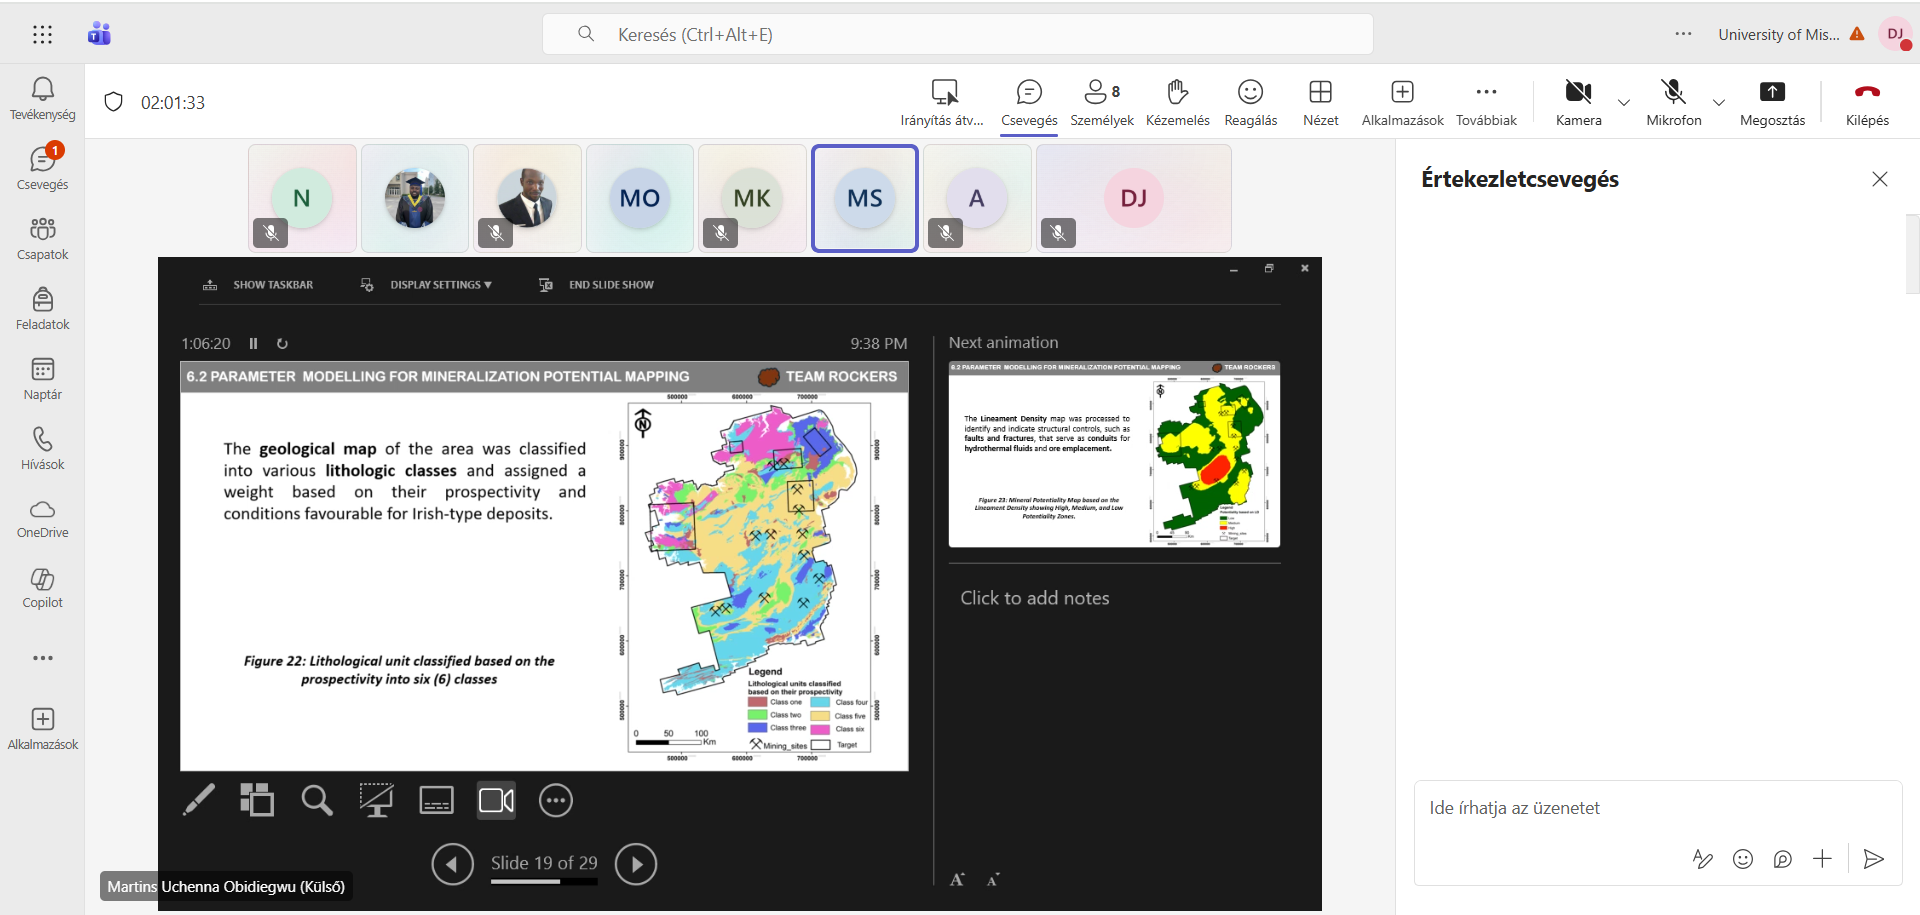Expand the camera options chevron
The width and height of the screenshot is (1920, 915).
(1624, 102)
